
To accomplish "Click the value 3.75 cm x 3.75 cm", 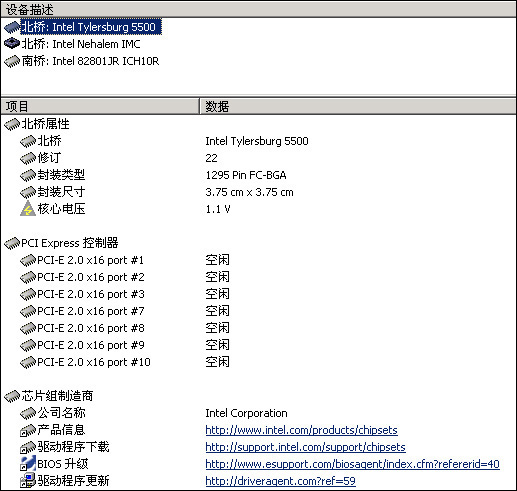I will click(x=249, y=192).
